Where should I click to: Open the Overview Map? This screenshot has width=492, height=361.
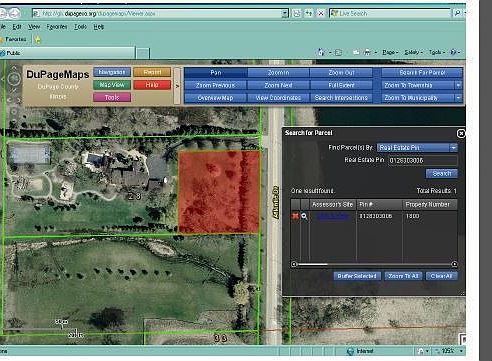(216, 98)
